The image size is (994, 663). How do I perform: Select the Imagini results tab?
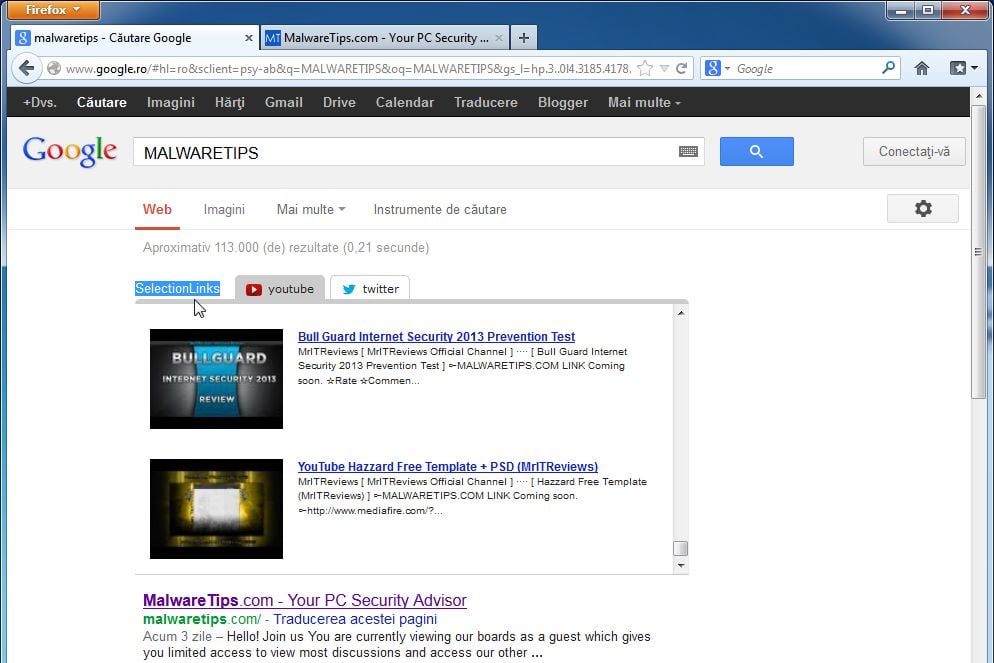pos(224,209)
